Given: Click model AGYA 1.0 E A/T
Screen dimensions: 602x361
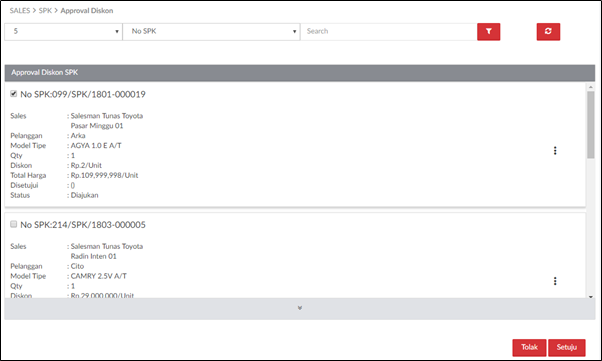Looking at the screenshot, I should click(96, 146).
